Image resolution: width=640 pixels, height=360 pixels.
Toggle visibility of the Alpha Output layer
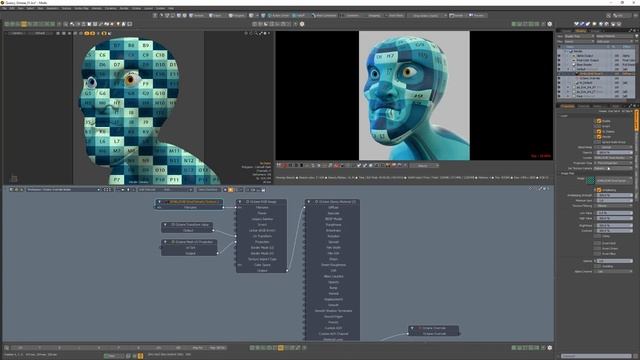tap(559, 56)
